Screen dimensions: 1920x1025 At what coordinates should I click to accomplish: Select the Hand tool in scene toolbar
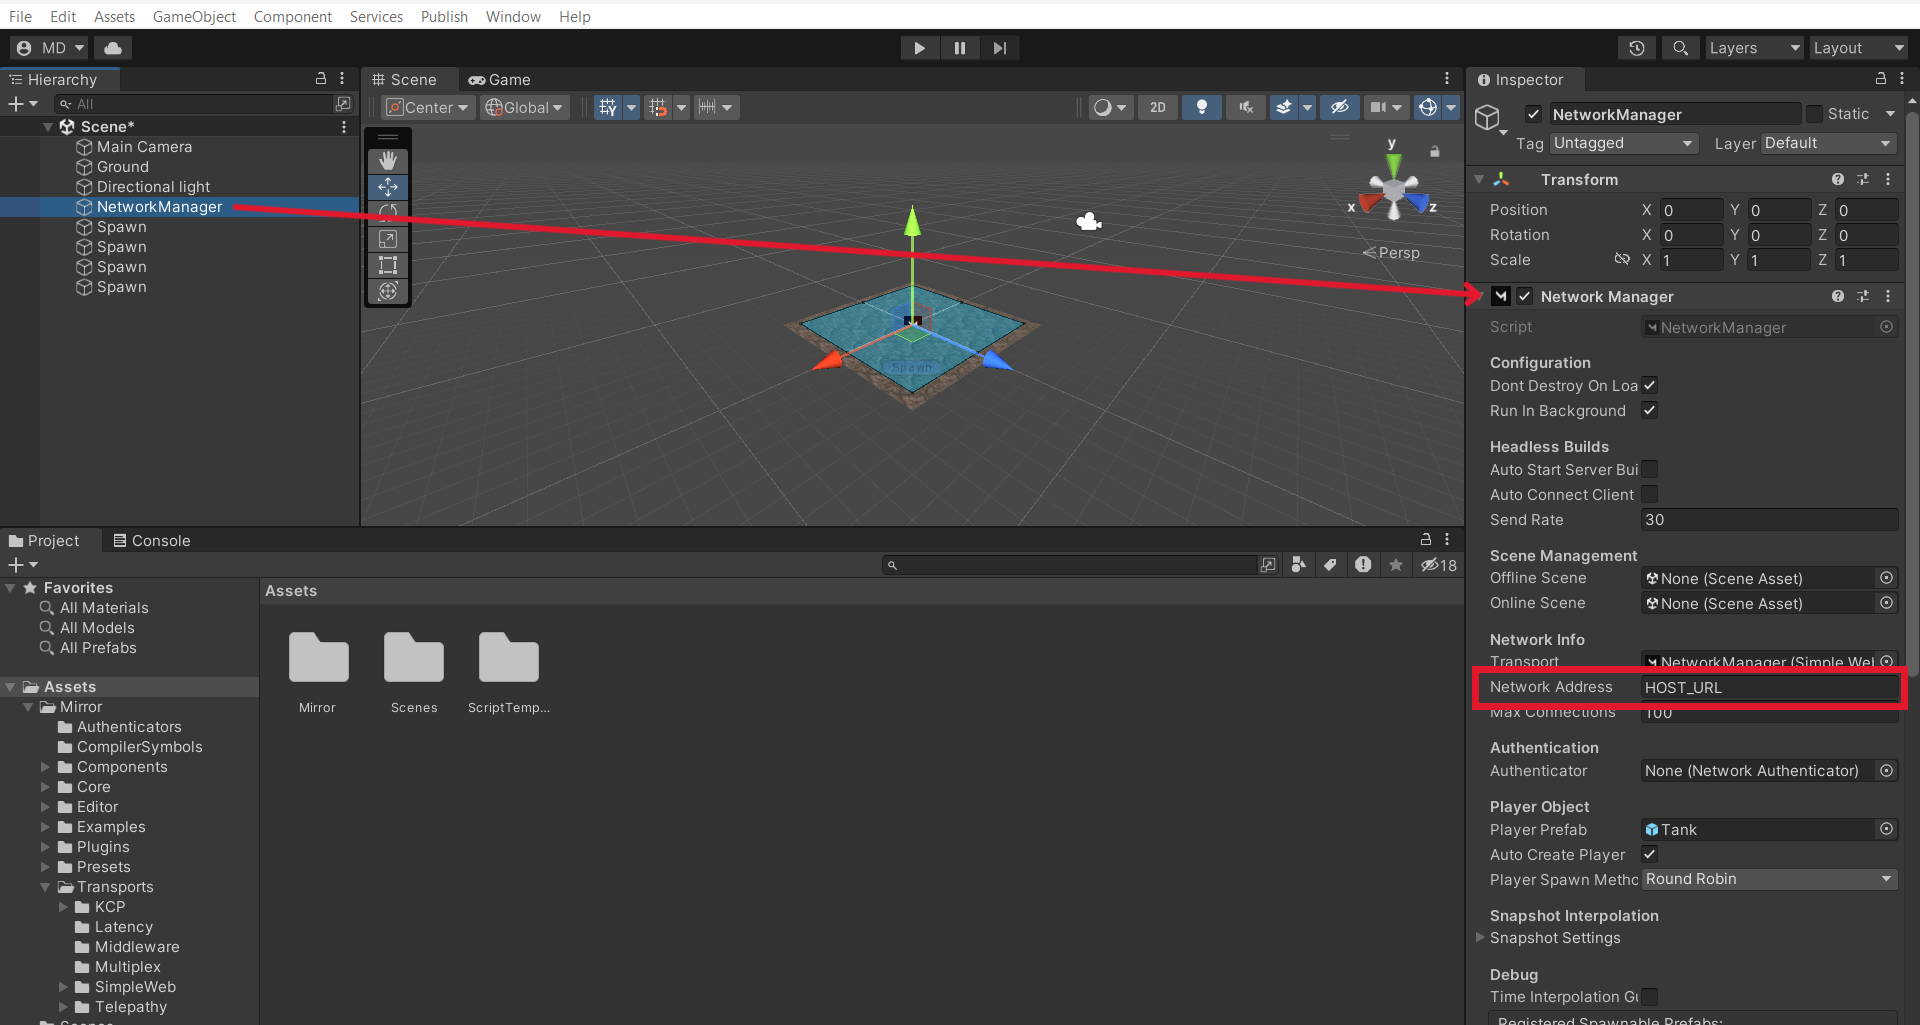388,160
